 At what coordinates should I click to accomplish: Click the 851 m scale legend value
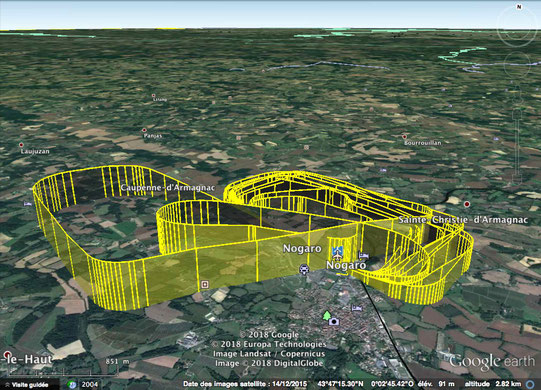tap(117, 361)
